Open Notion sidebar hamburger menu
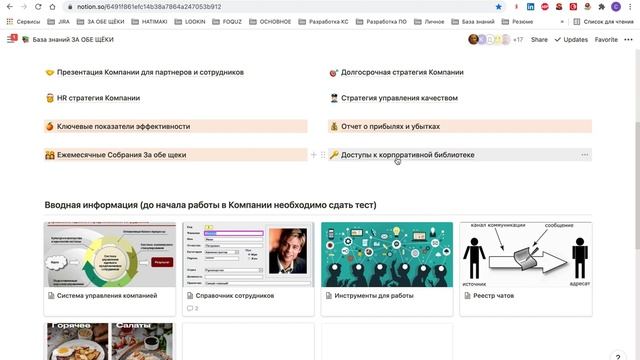 point(11,39)
